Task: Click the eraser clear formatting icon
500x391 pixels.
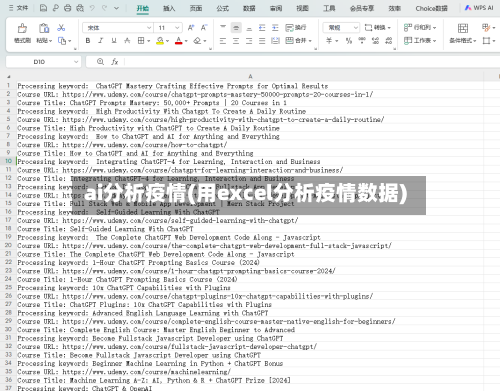Action: (197, 41)
